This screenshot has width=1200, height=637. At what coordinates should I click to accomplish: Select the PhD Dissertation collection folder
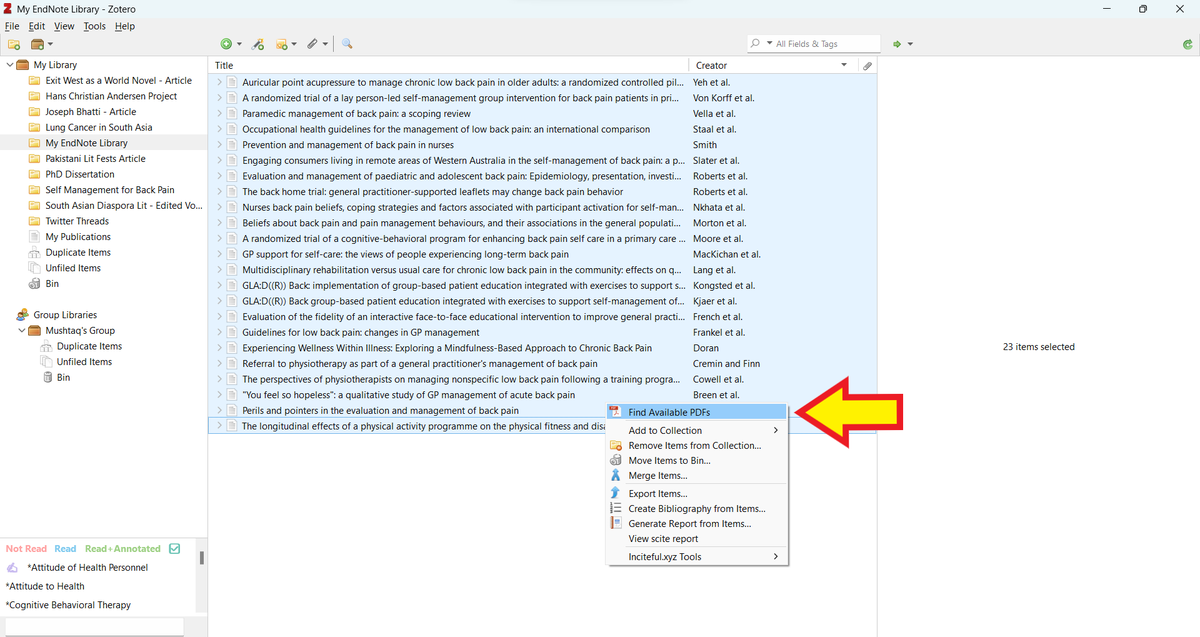tap(80, 174)
